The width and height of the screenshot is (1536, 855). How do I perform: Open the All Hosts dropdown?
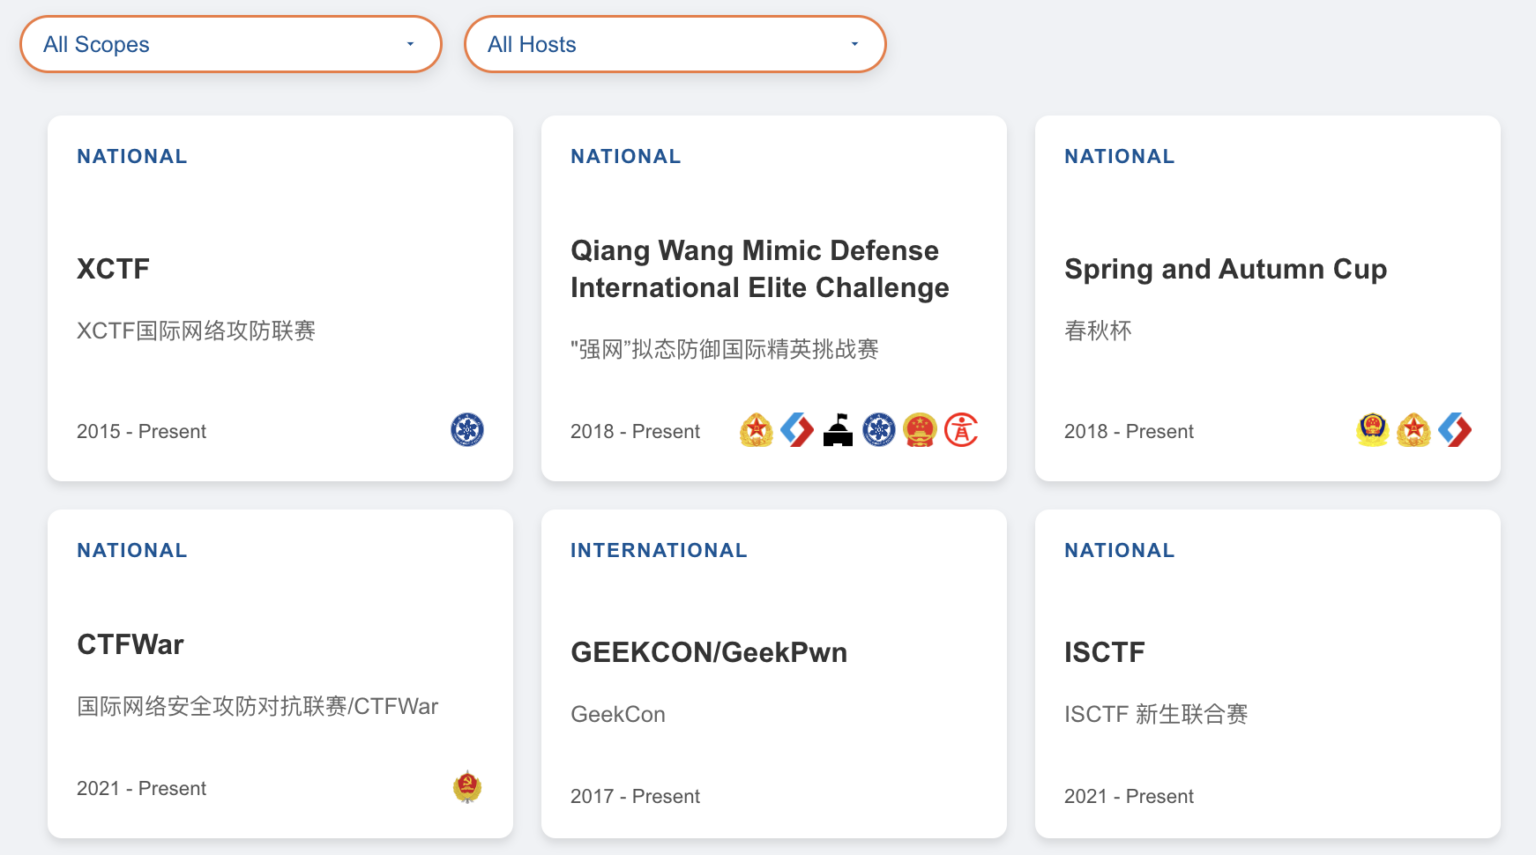674,44
